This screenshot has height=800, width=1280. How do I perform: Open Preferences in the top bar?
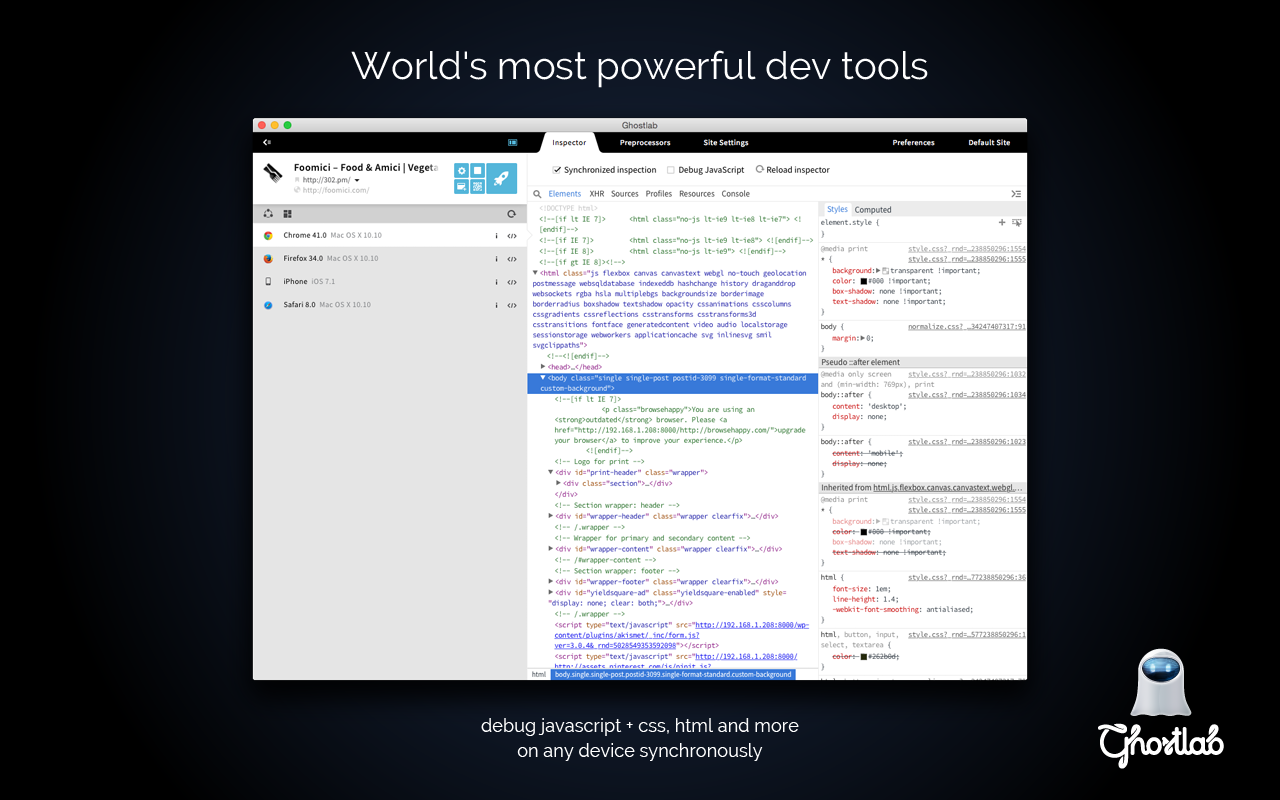tap(914, 143)
